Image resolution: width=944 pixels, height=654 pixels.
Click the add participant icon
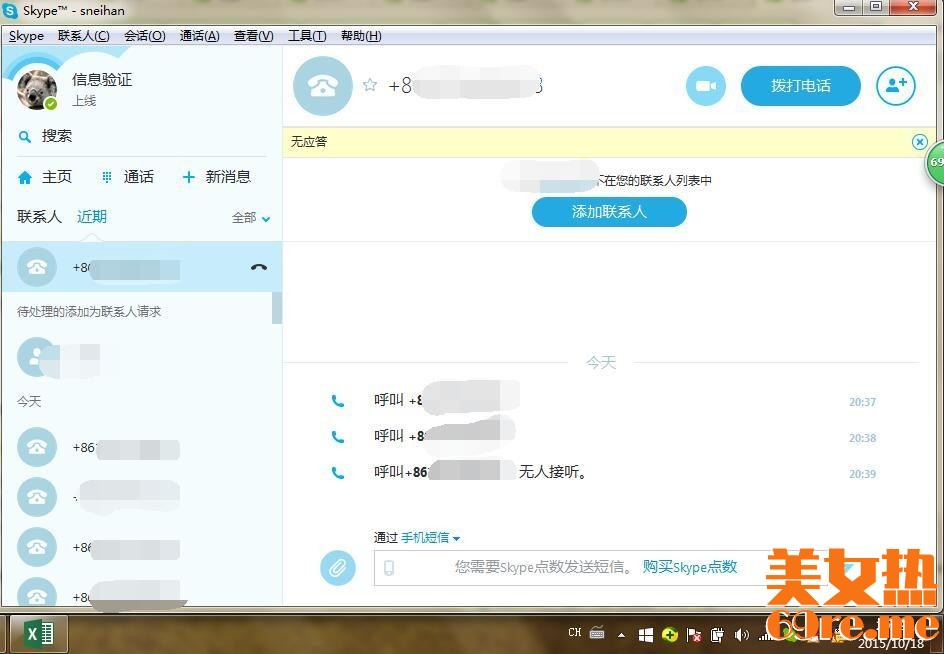click(895, 86)
